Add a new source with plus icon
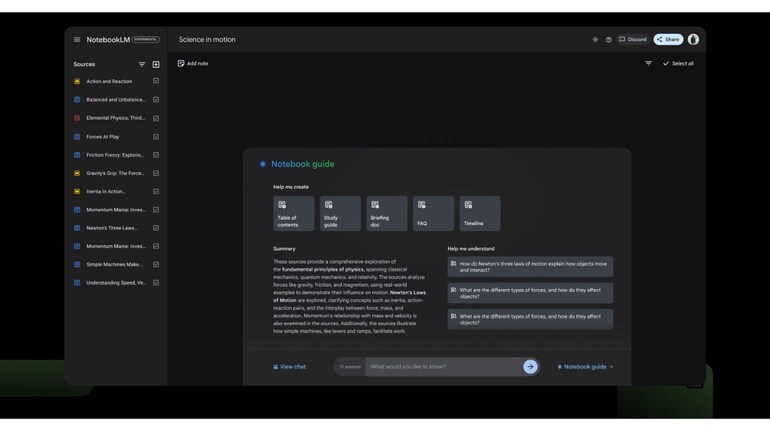This screenshot has height=431, width=770. tap(156, 64)
